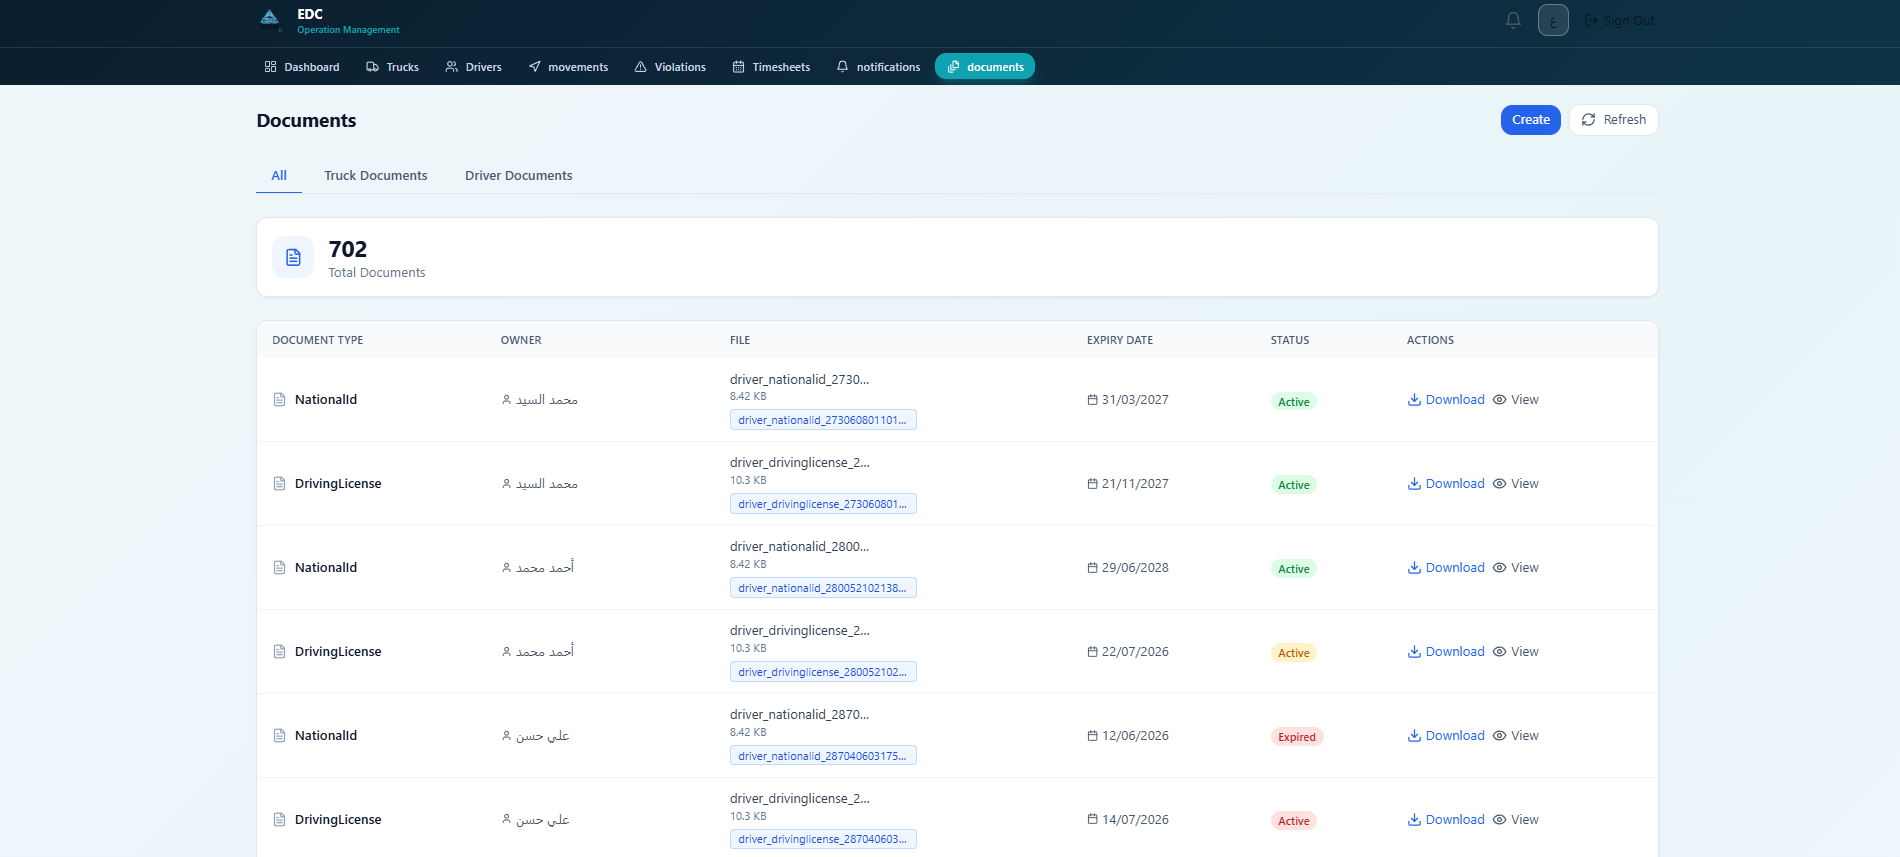Download the NationalId expiring 29/06/2028
This screenshot has height=857, width=1900.
[x=1446, y=568]
